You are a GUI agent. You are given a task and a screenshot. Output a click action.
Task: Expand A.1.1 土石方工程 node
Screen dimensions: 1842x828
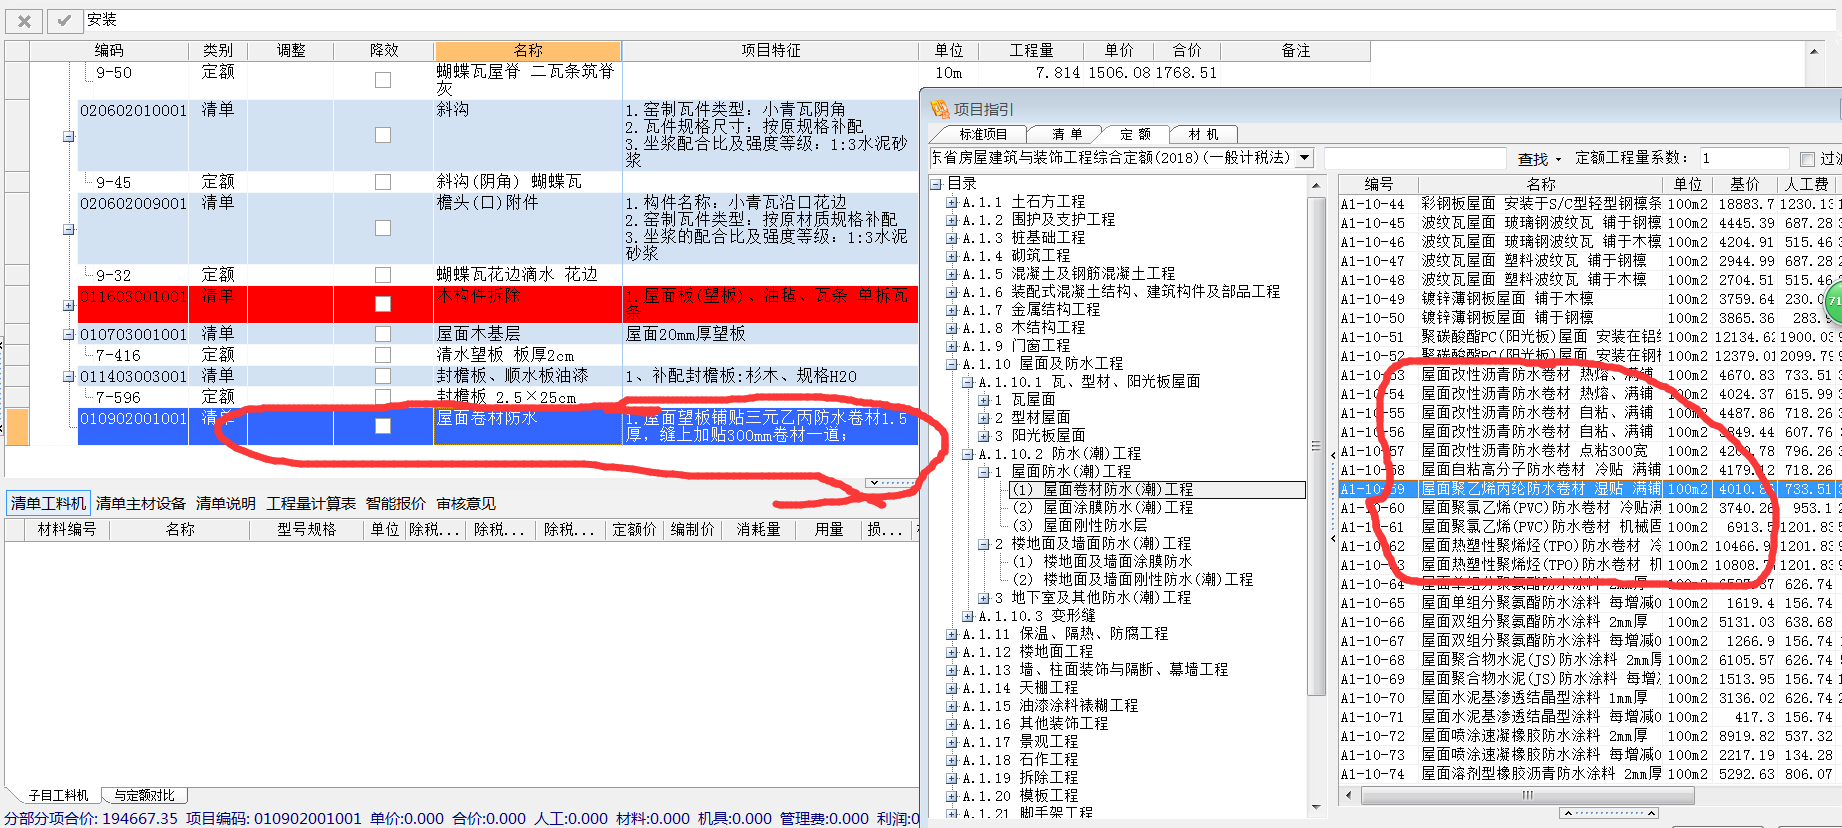pos(952,202)
